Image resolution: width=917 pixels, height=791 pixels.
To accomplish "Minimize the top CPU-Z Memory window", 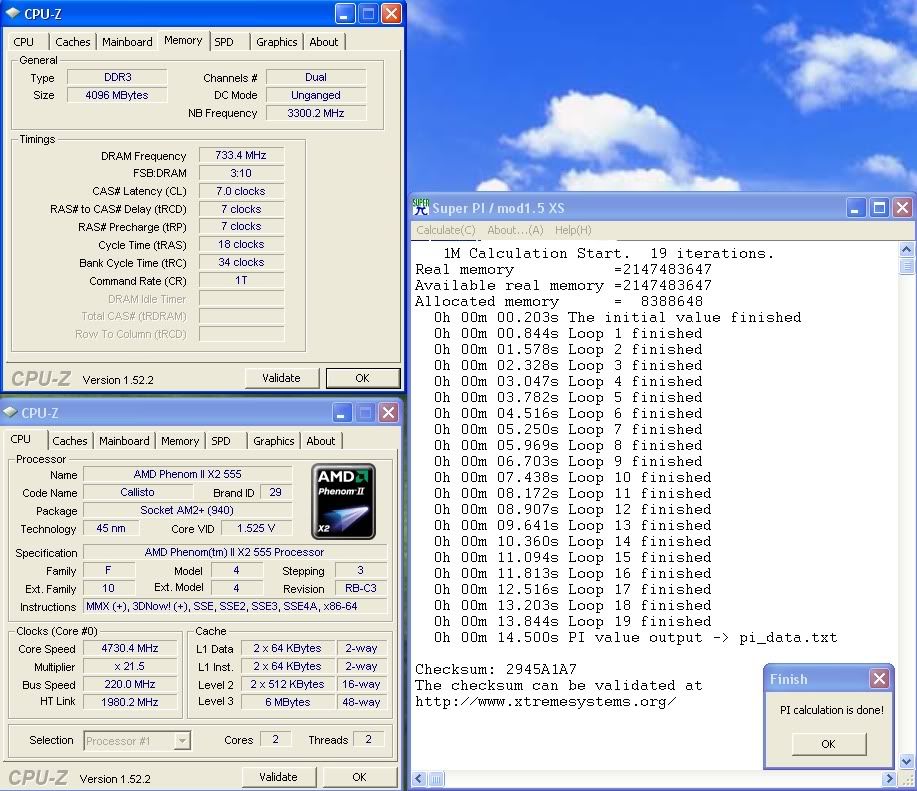I will tap(345, 13).
